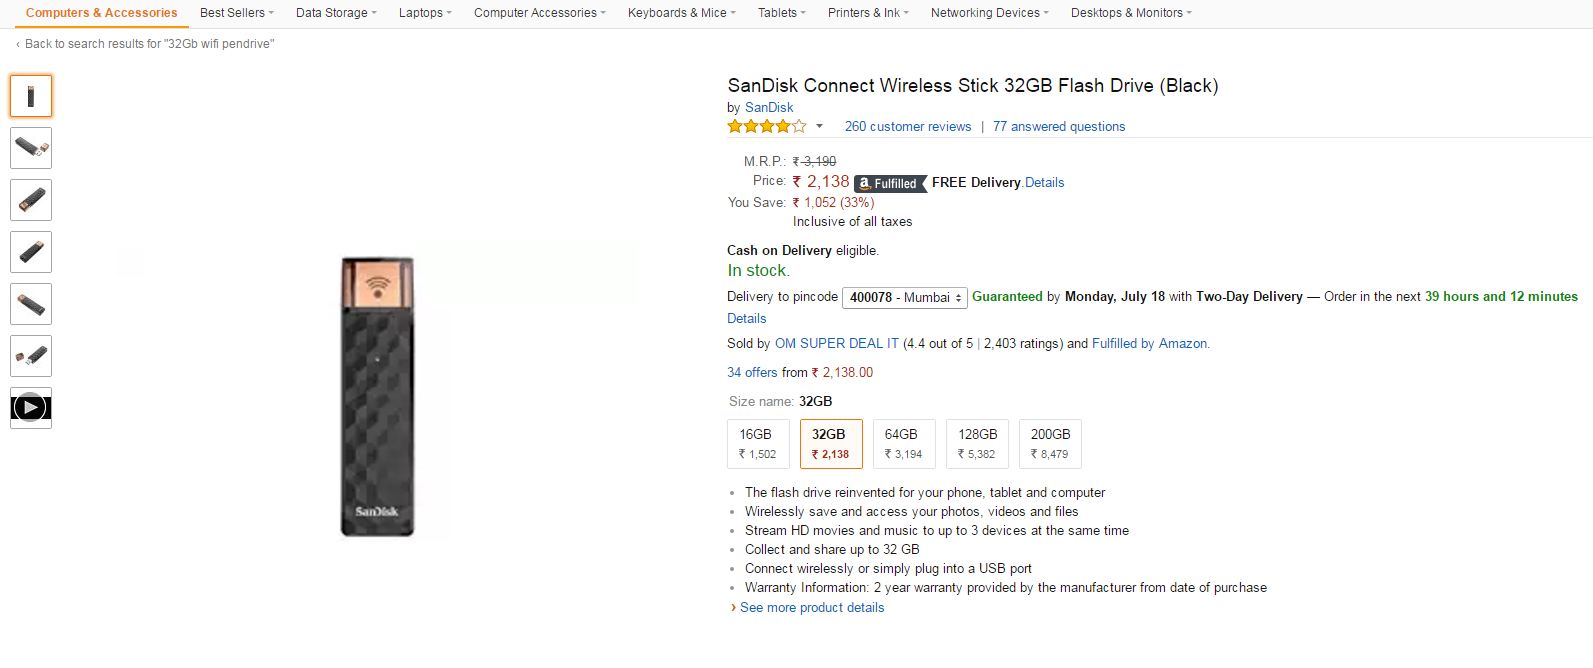Click the Amazon Fulfilled badge icon

889,184
